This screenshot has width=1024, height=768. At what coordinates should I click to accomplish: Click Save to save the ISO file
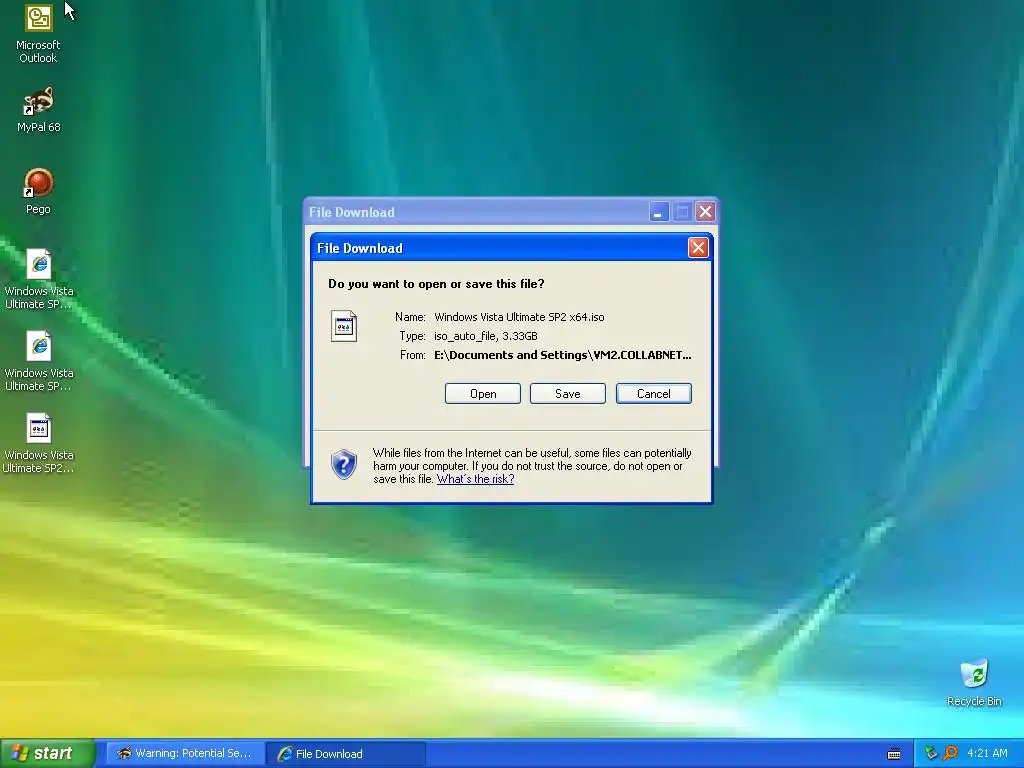(568, 394)
